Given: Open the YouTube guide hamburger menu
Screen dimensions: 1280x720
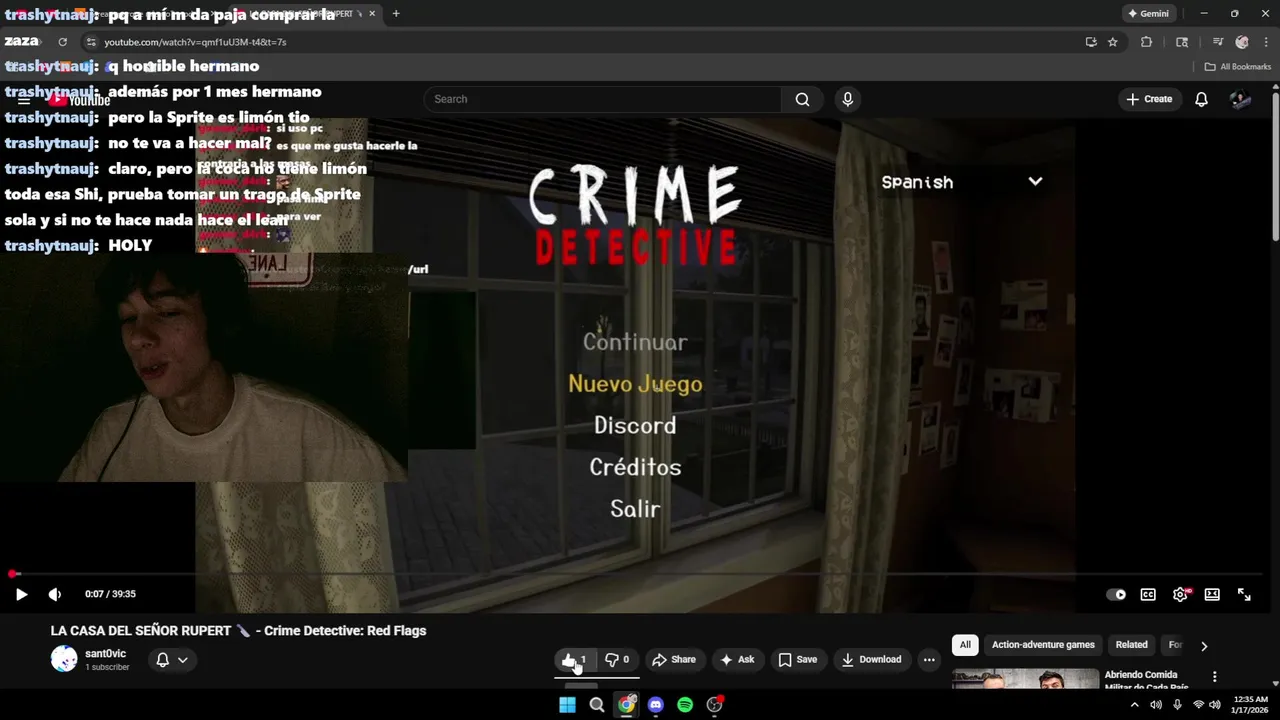Looking at the screenshot, I should [24, 100].
